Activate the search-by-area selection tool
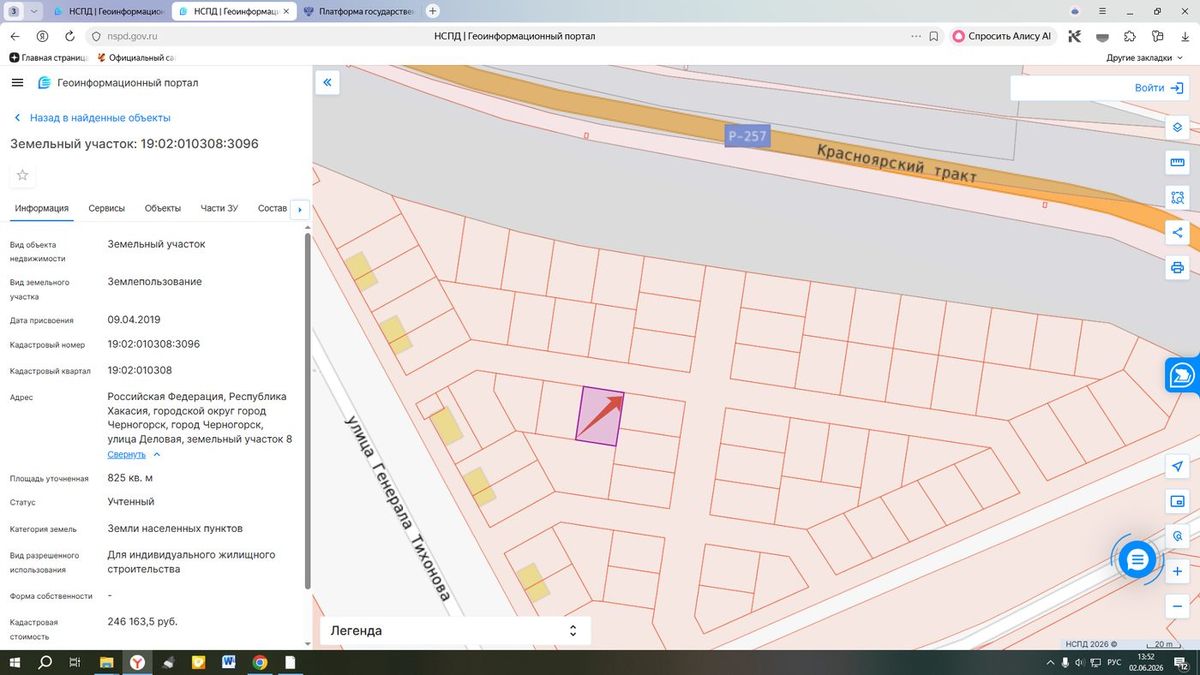The width and height of the screenshot is (1200, 675). 1177,198
